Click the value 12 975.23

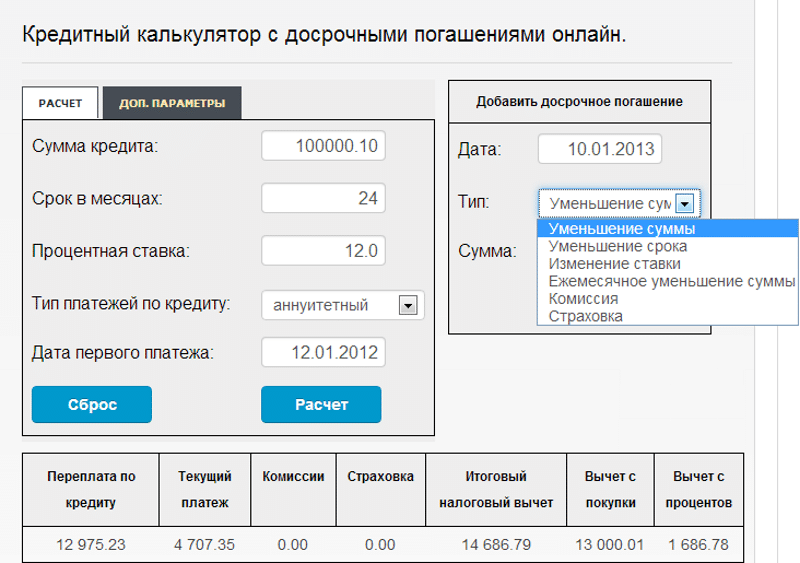pos(91,545)
